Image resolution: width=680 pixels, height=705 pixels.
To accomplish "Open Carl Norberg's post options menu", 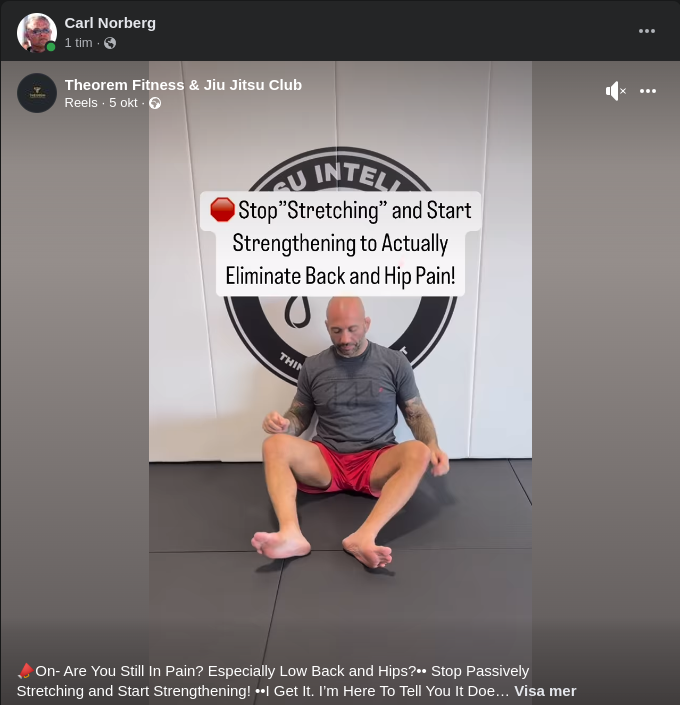I will 647,31.
